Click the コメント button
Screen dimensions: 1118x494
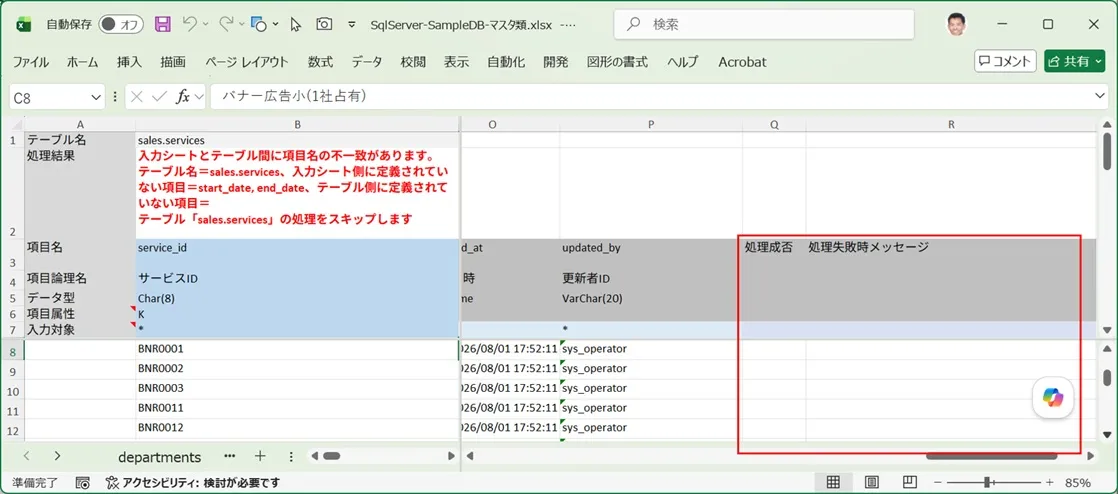point(1005,61)
